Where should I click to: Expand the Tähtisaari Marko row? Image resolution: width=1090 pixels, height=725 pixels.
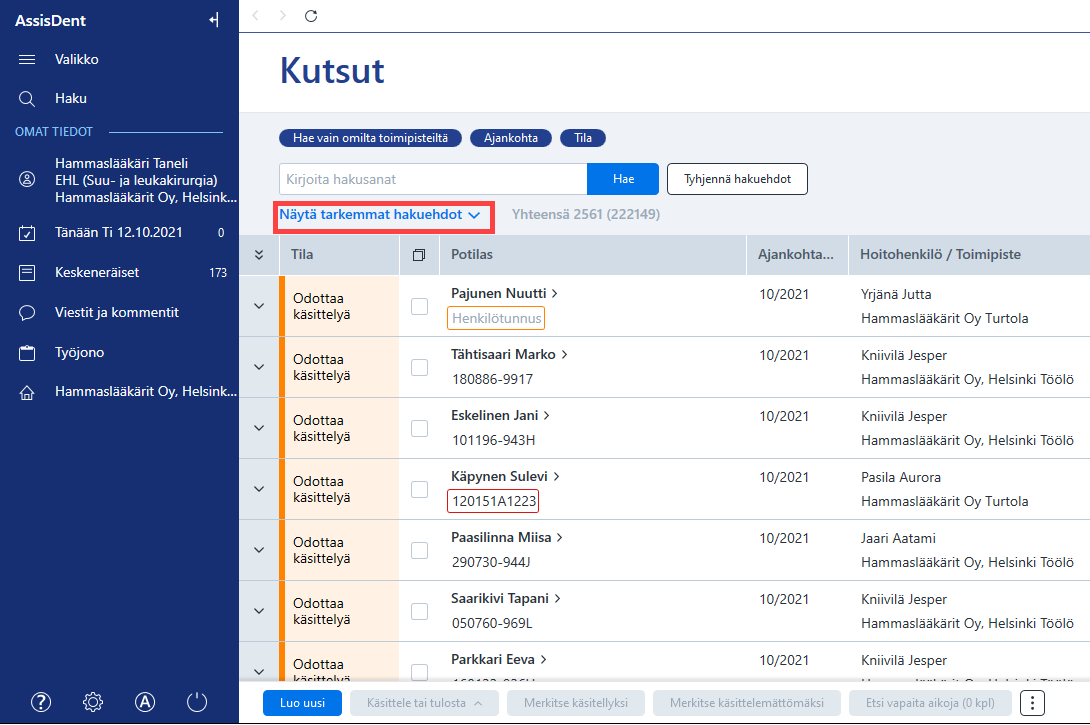coord(259,367)
